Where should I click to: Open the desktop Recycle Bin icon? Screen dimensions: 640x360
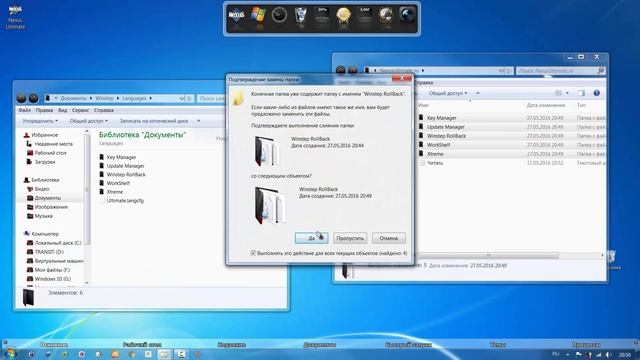click(612, 260)
